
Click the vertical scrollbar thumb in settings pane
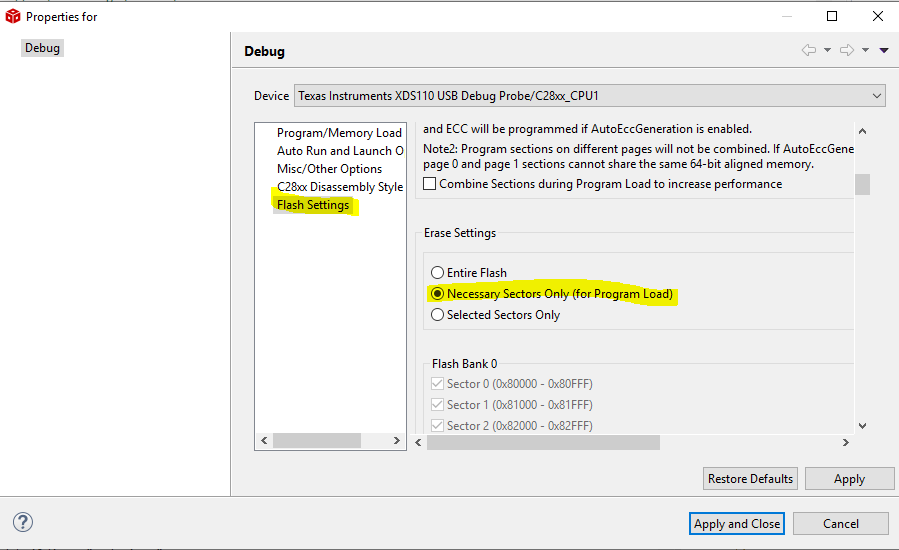point(862,185)
